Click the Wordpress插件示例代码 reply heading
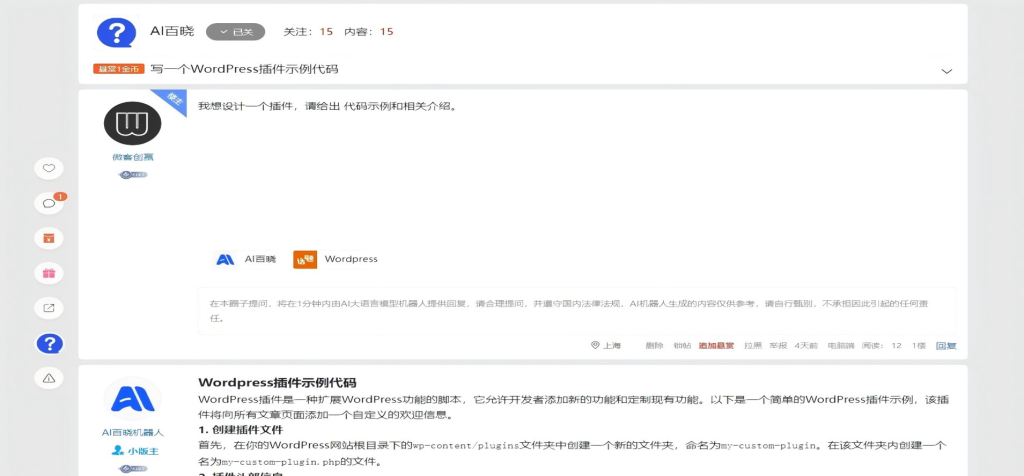1024x476 pixels. point(278,383)
